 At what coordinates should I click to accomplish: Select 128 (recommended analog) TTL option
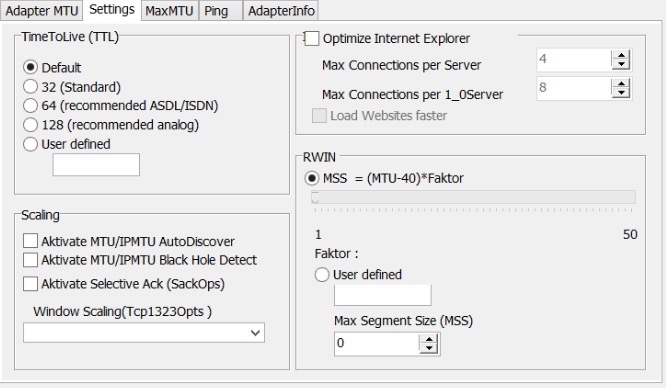[x=31, y=125]
